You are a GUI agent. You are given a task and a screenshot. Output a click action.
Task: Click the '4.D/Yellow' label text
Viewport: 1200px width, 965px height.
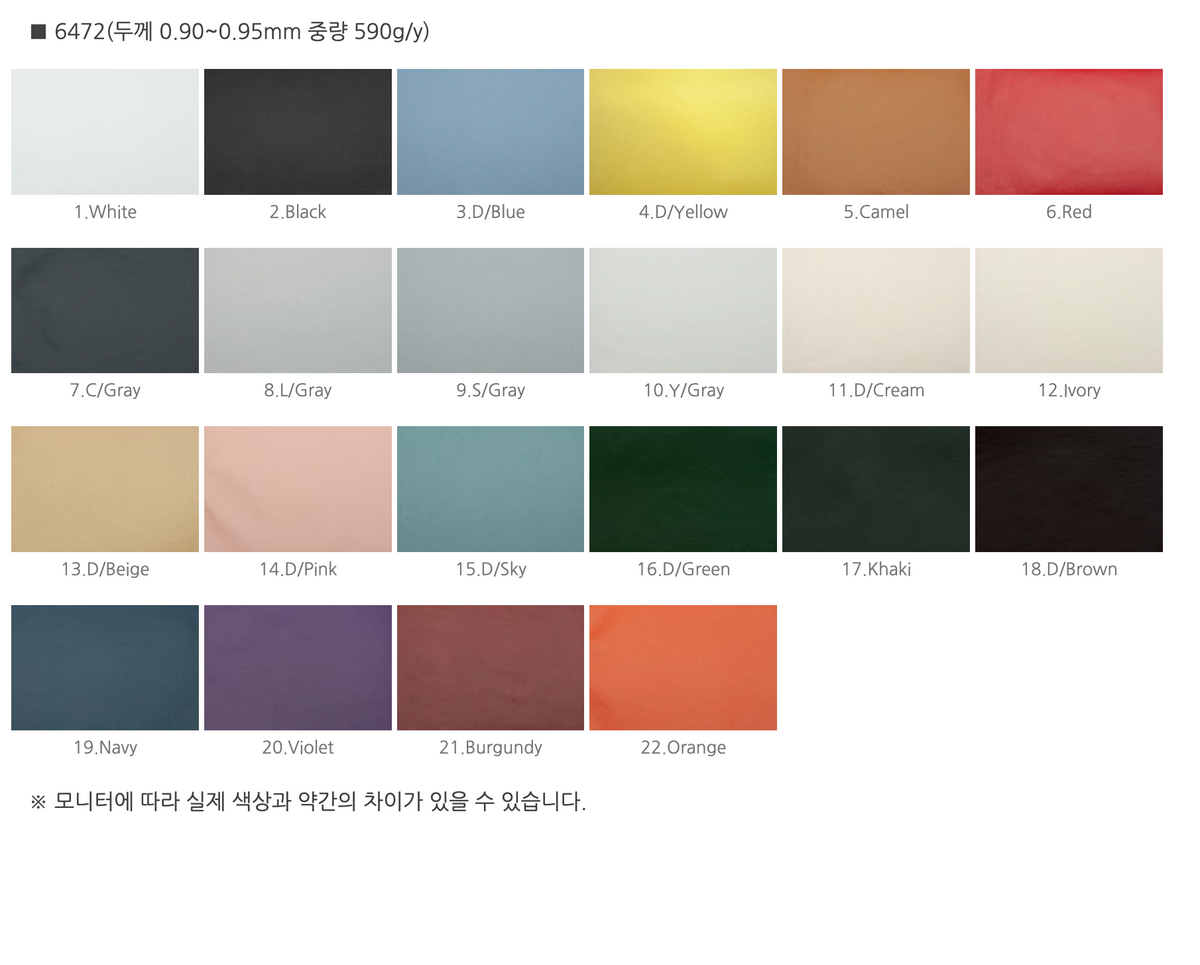click(x=683, y=212)
